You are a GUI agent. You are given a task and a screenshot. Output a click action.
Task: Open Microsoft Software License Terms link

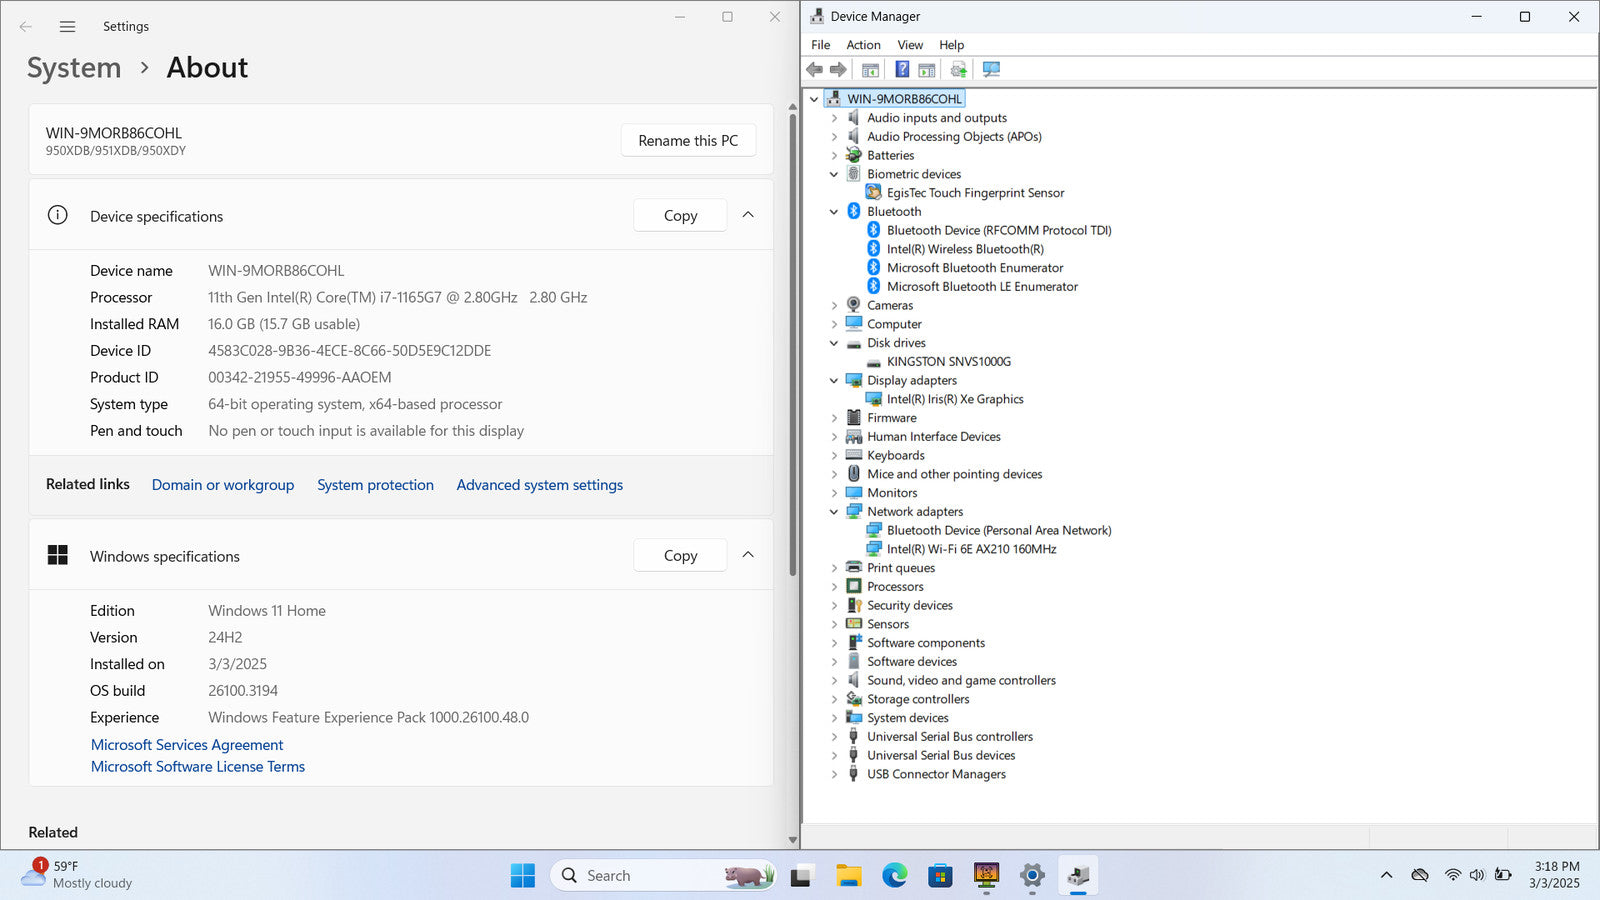point(198,767)
